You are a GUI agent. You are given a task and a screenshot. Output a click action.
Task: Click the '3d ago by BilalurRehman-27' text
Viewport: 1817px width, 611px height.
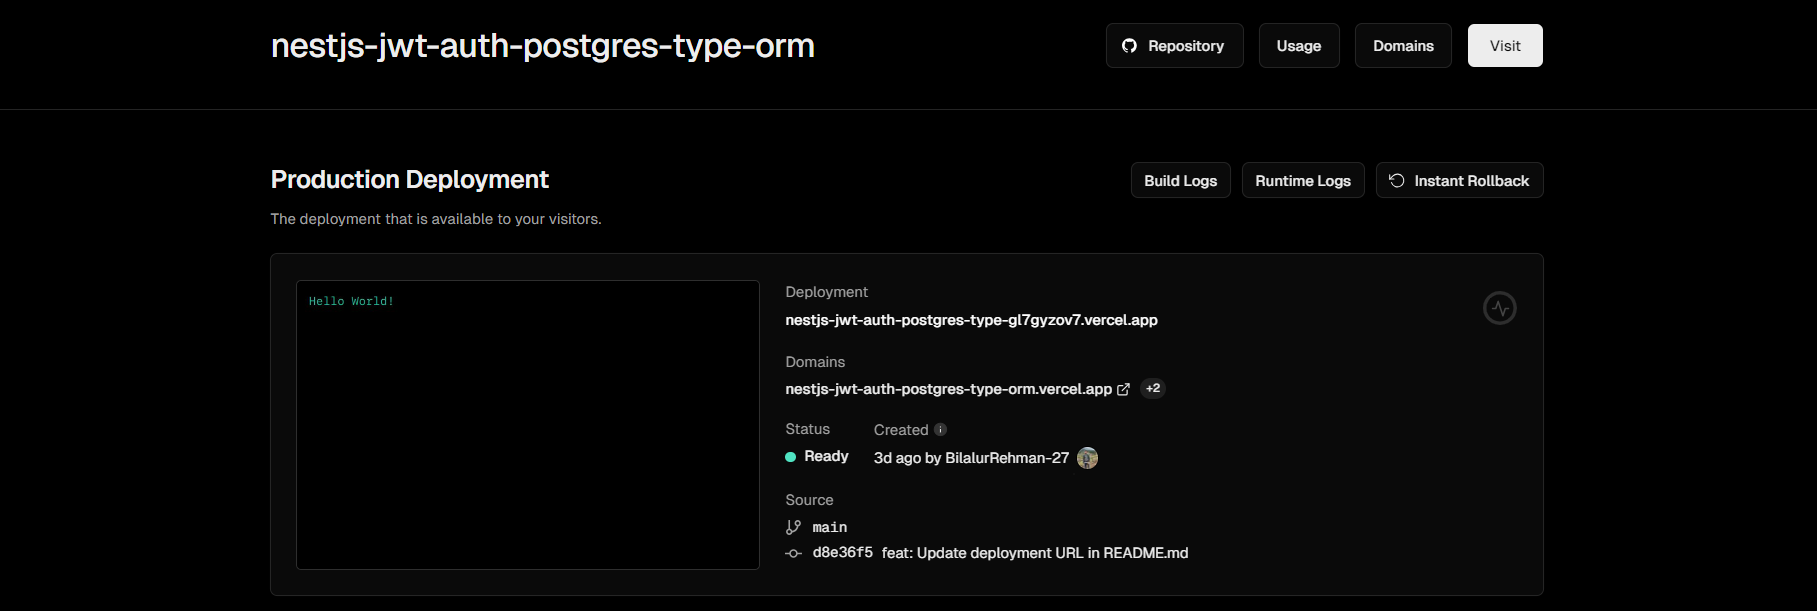click(x=971, y=458)
